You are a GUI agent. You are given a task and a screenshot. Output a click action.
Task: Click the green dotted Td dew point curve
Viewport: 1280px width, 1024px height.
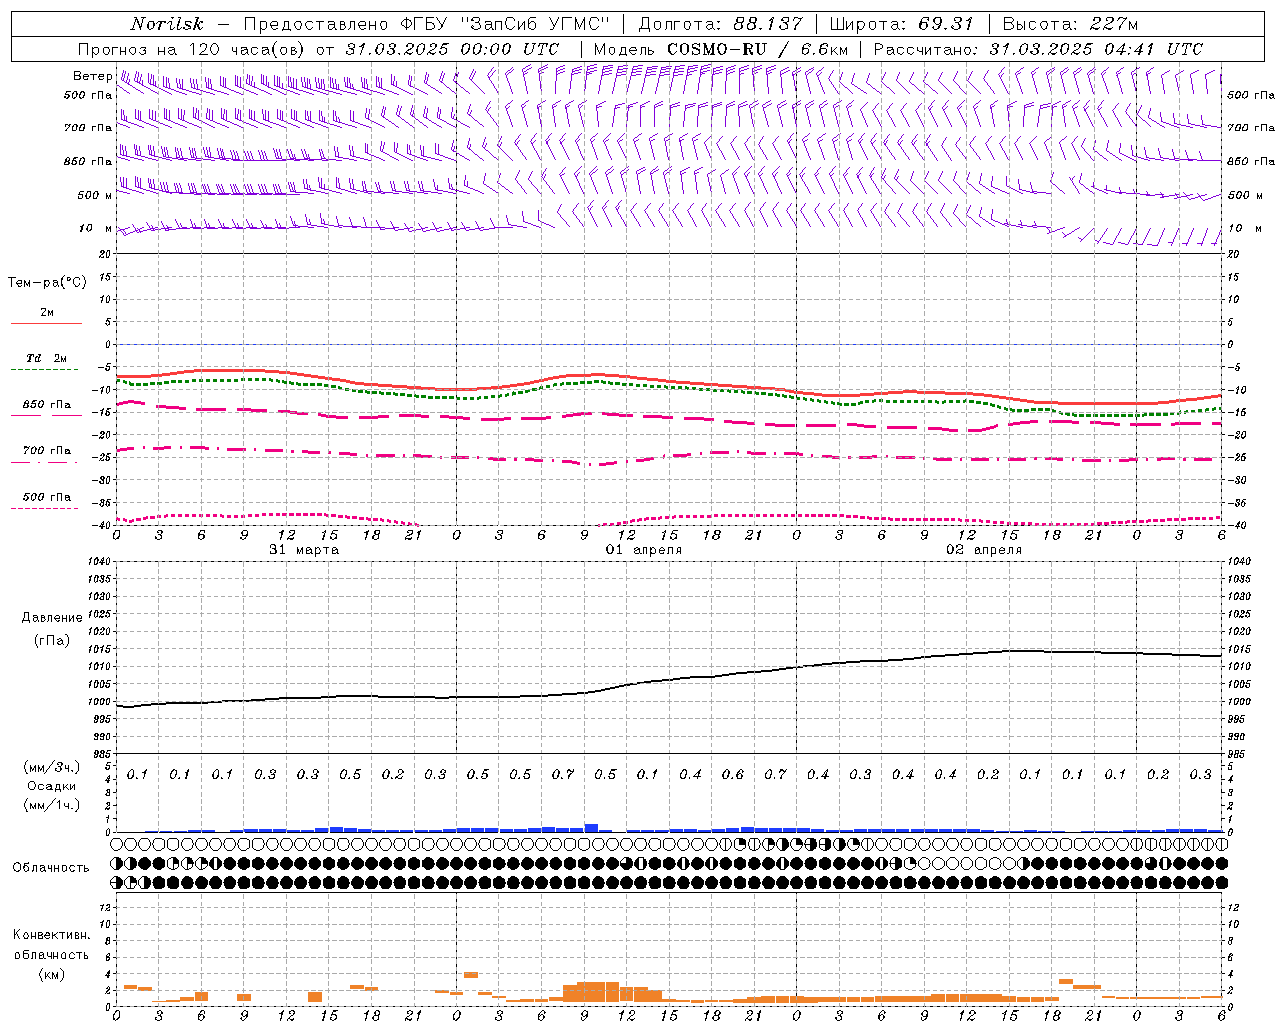coord(669,387)
